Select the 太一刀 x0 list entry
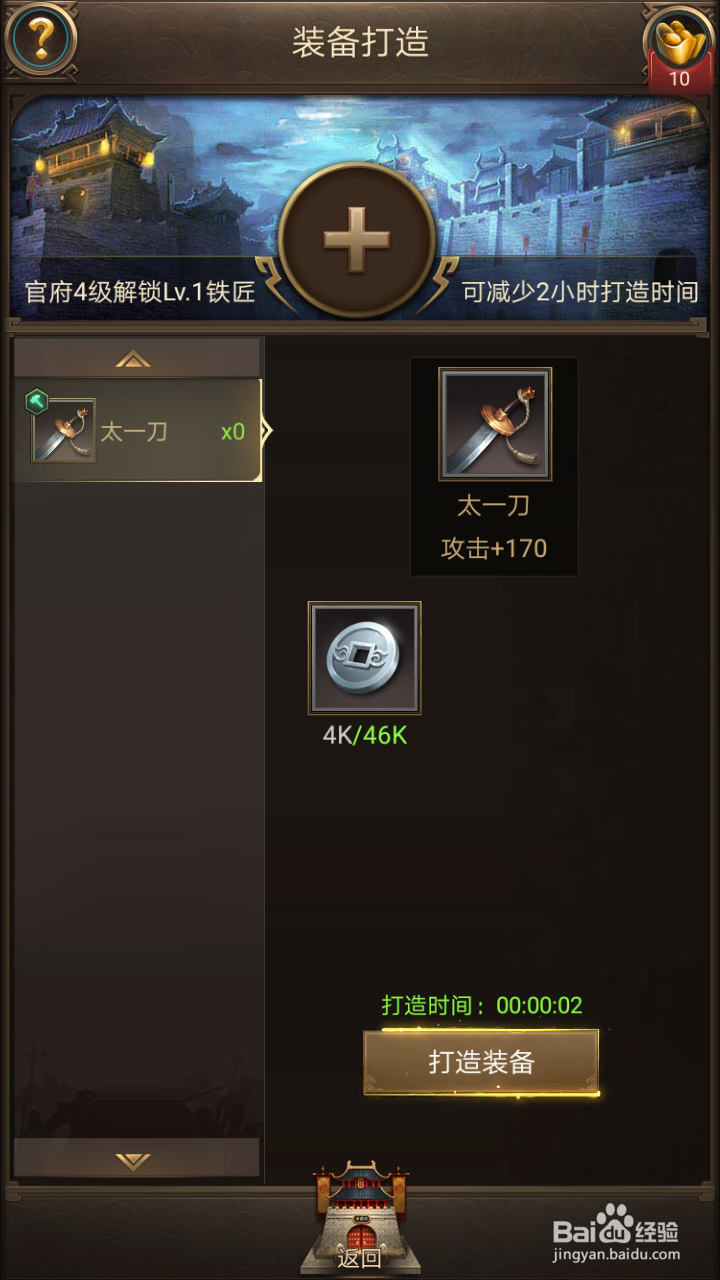 click(x=138, y=431)
